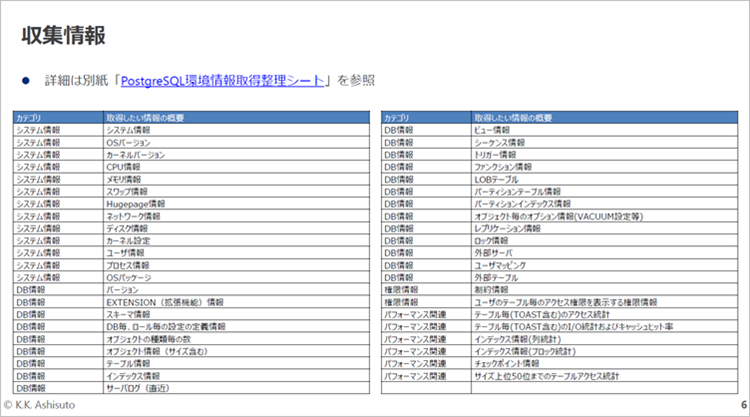750x417 pixels.
Task: Click the CPU情報 cell
Action: 236,167
